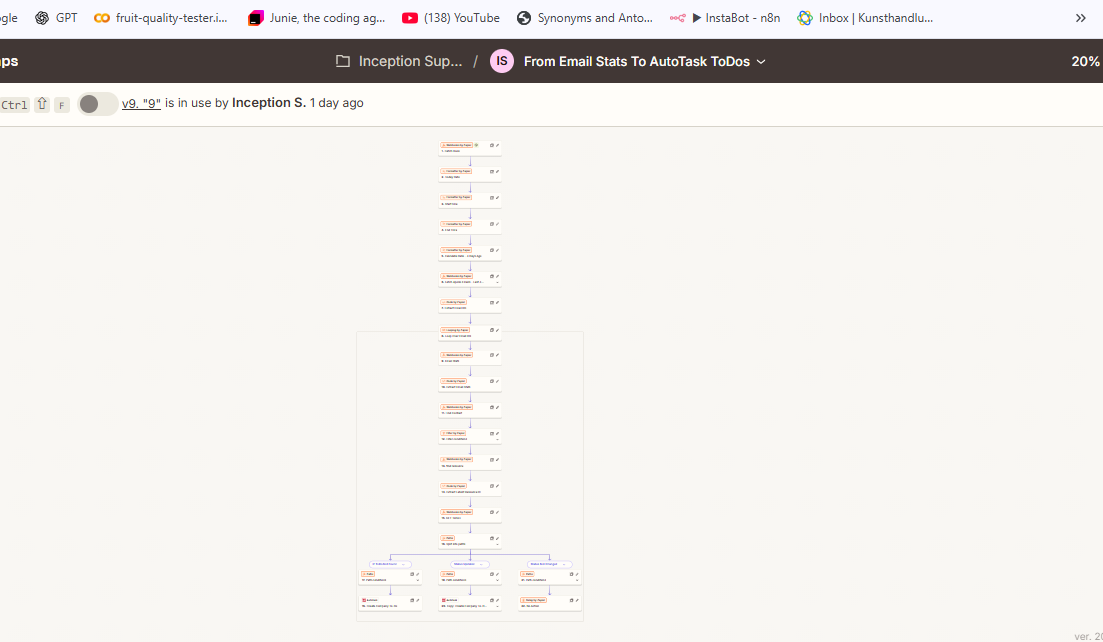Open the Zap title dropdown chevron
Screen dimensions: 1103x642
click(761, 62)
